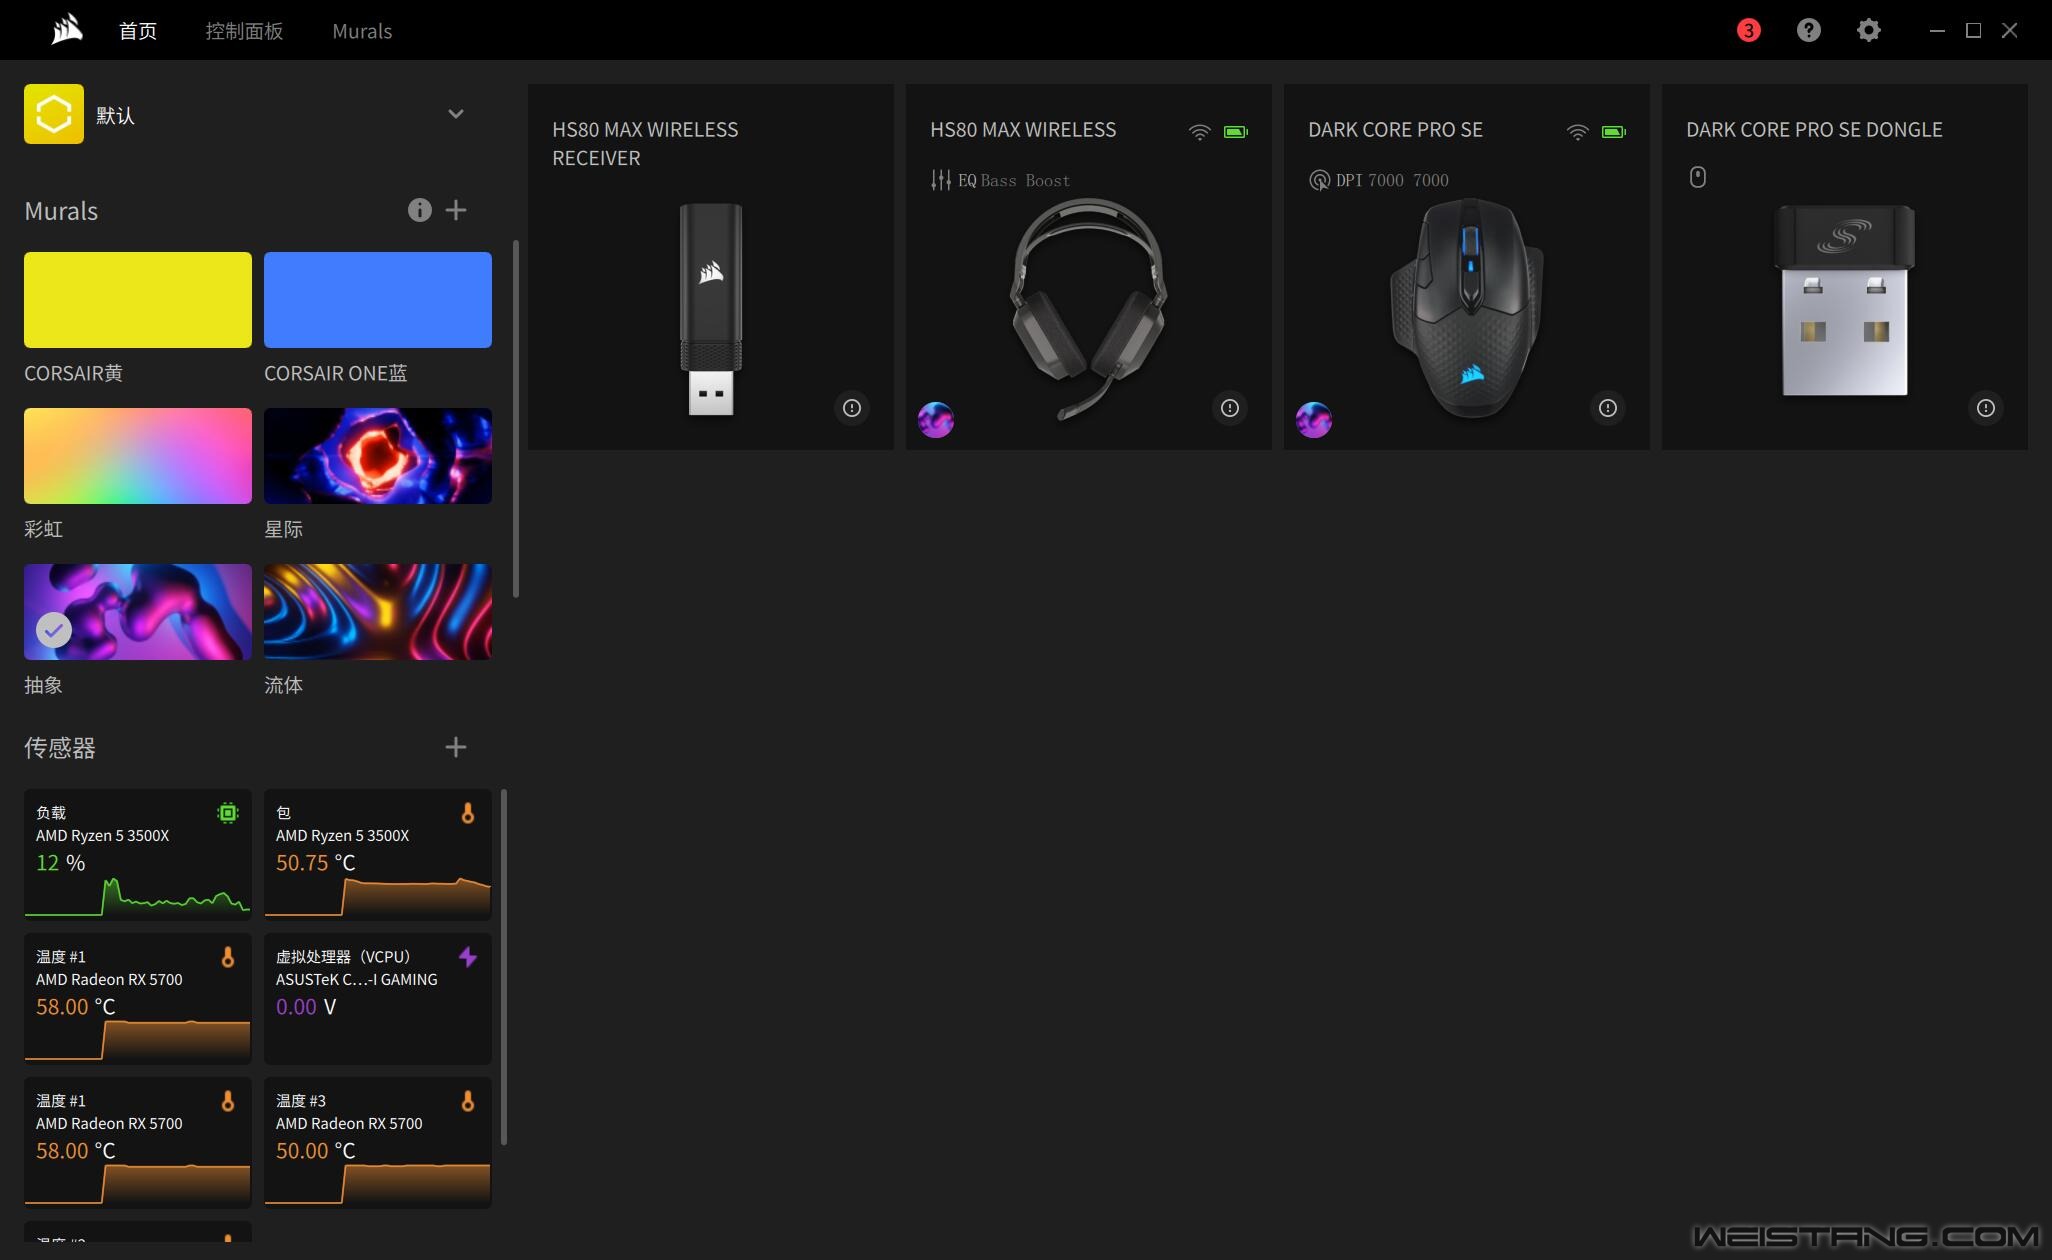Open HS80 MAX Wireless headset alert icon
Image resolution: width=2052 pixels, height=1260 pixels.
pyautogui.click(x=1230, y=408)
